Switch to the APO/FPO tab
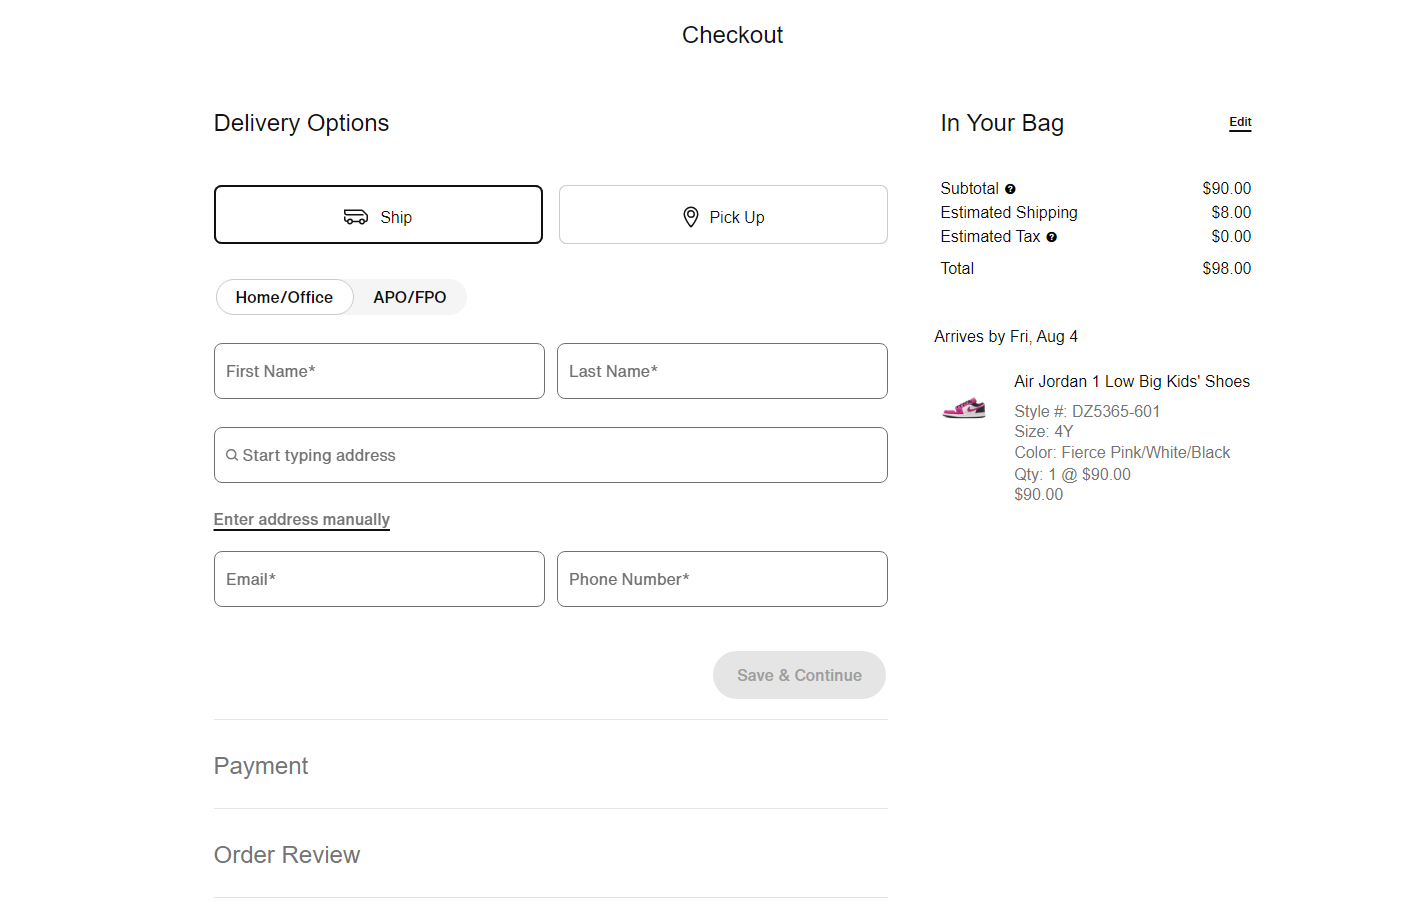Image resolution: width=1417 pixels, height=914 pixels. click(x=409, y=297)
